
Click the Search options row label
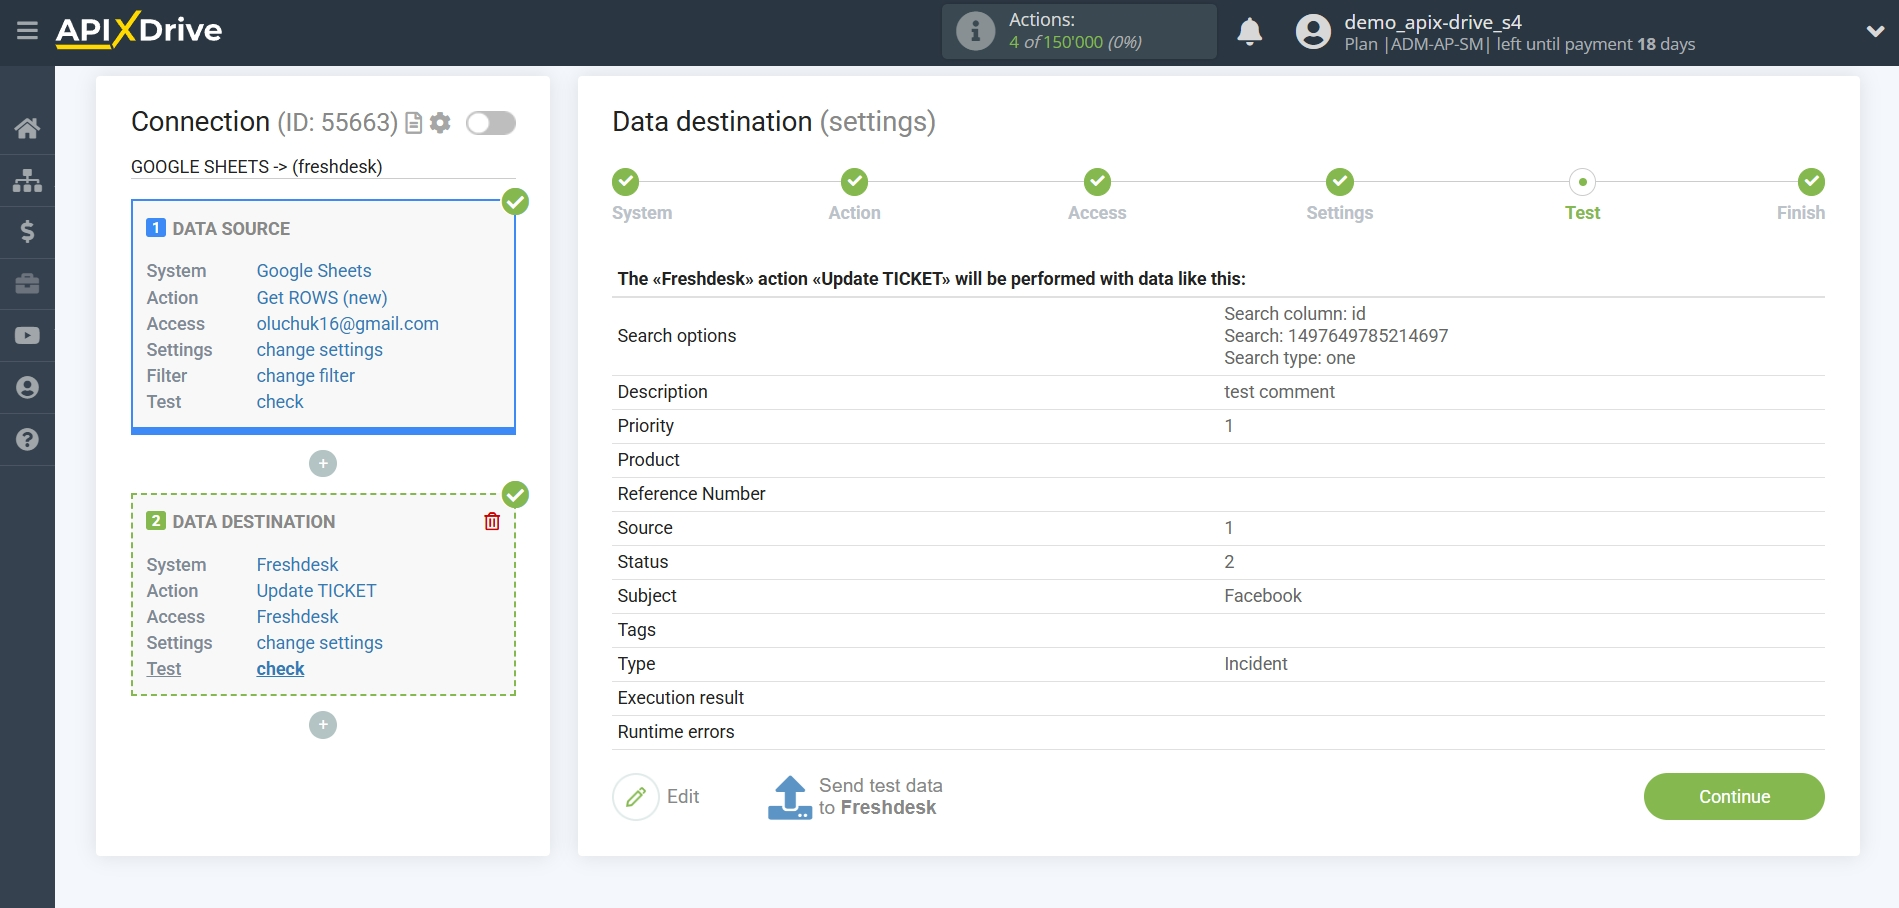[x=677, y=336]
